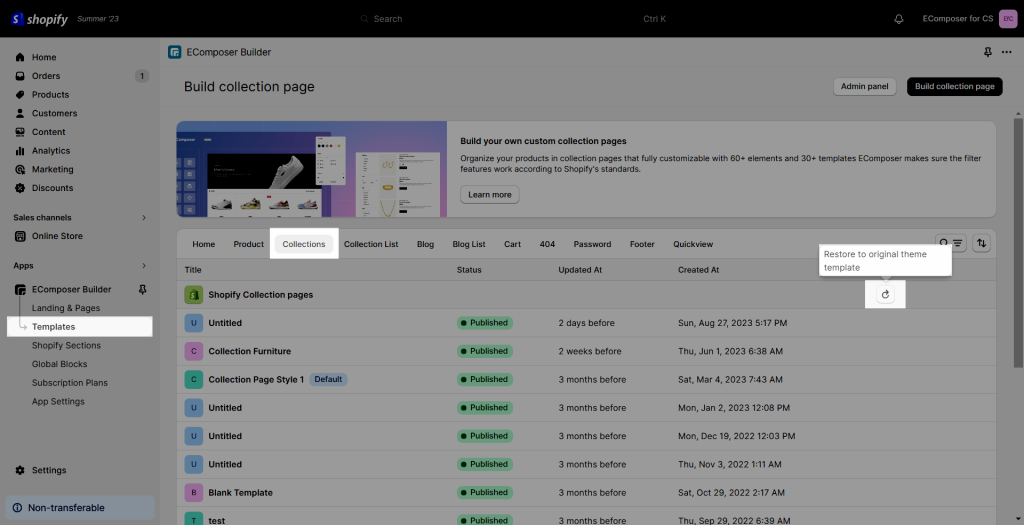Image resolution: width=1024 pixels, height=525 pixels.
Task: Click the Orders count badge 1
Action: (x=142, y=76)
